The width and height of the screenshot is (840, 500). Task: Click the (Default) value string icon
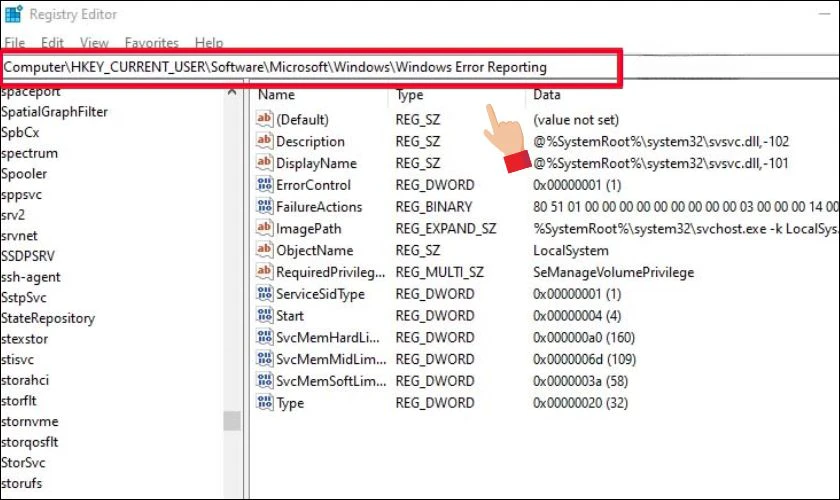coord(265,118)
